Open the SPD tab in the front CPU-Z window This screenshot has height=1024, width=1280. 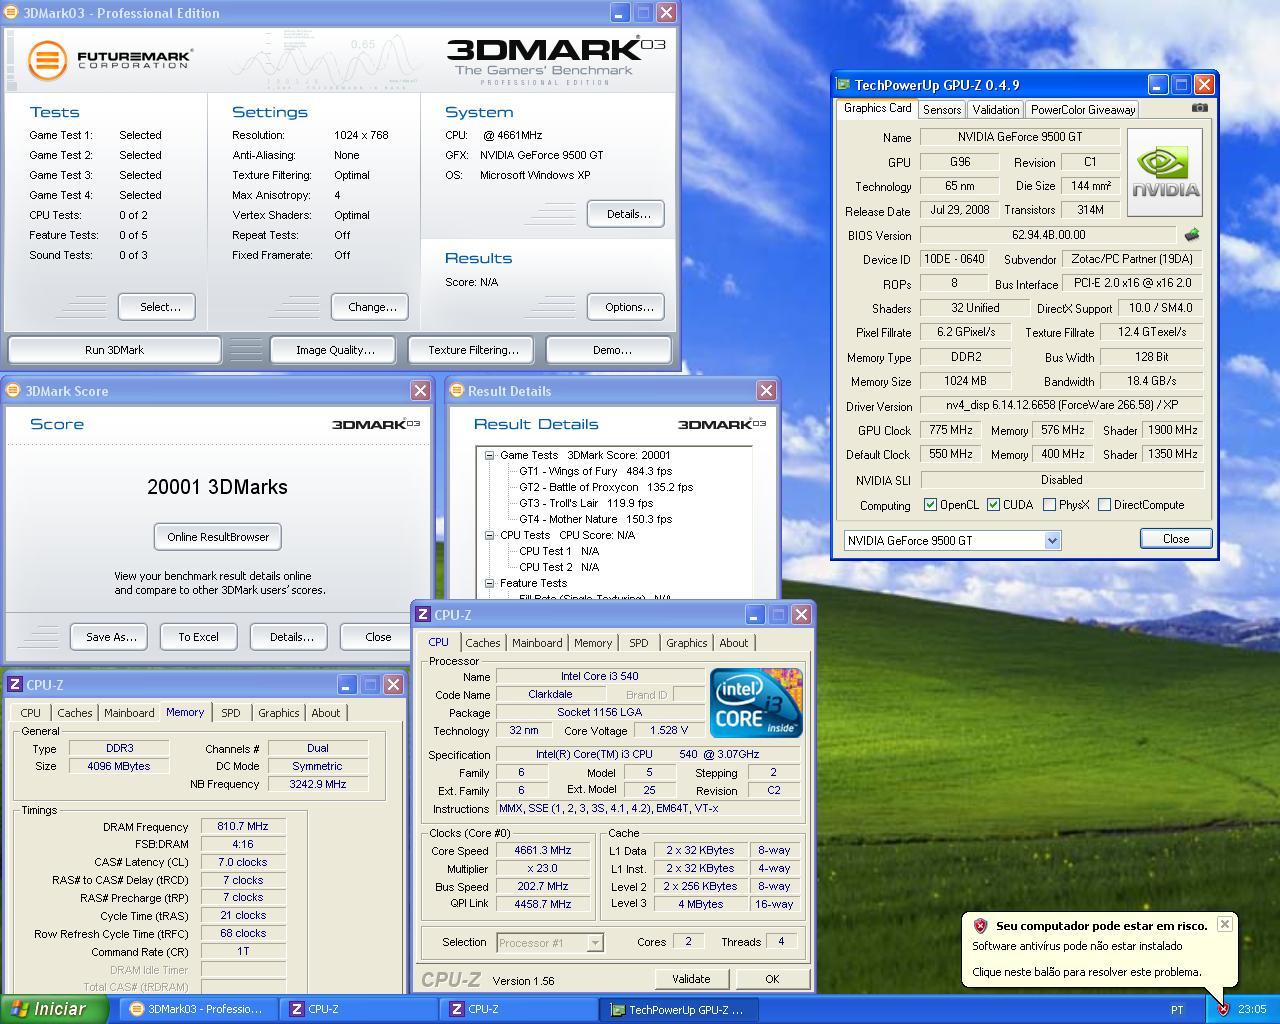point(638,643)
